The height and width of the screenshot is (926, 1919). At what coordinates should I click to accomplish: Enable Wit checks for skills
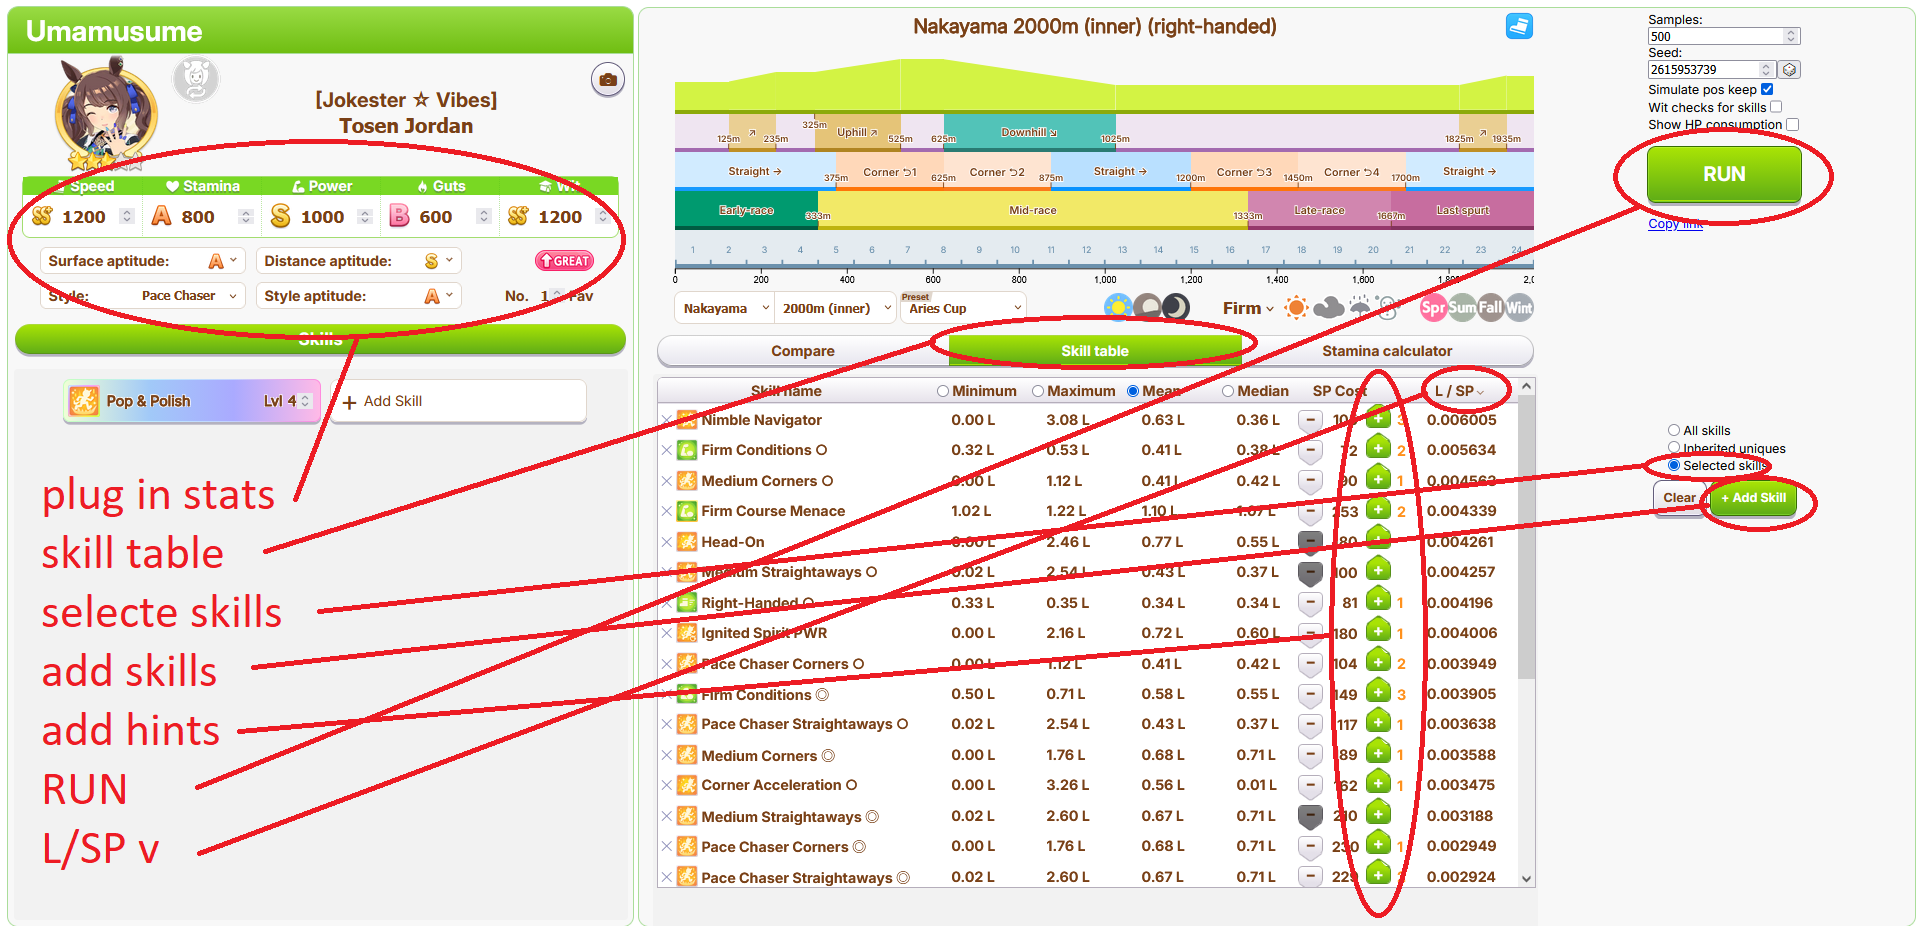tap(1776, 107)
